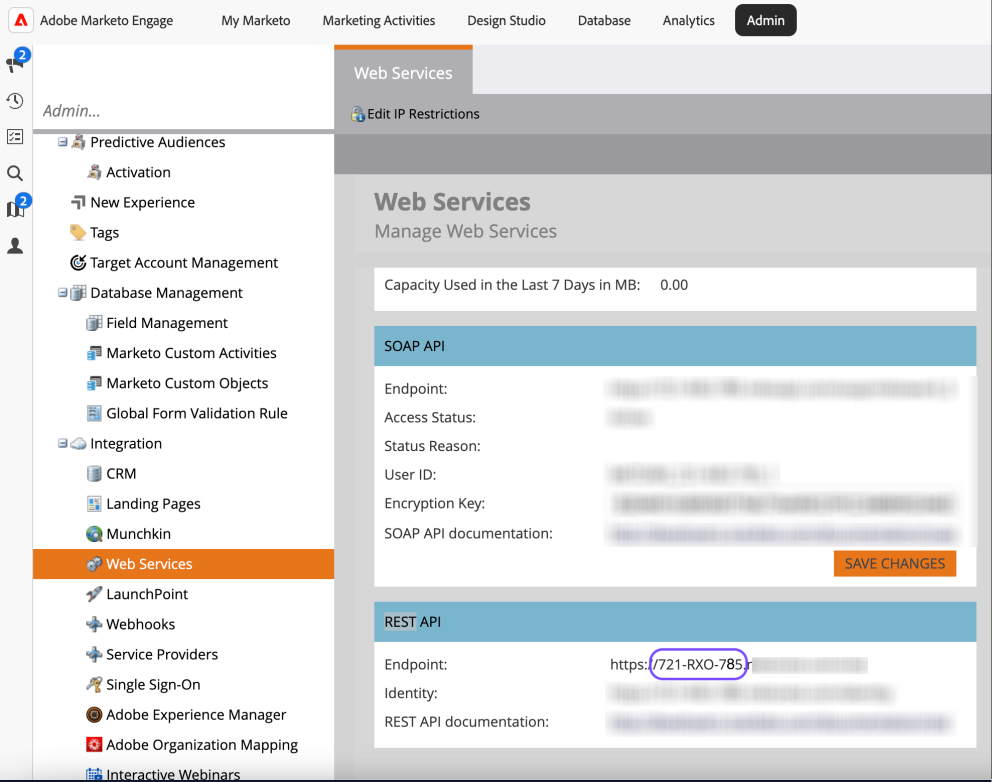Click the blurred SOAP API documentation link
The width and height of the screenshot is (992, 782).
[x=782, y=534]
